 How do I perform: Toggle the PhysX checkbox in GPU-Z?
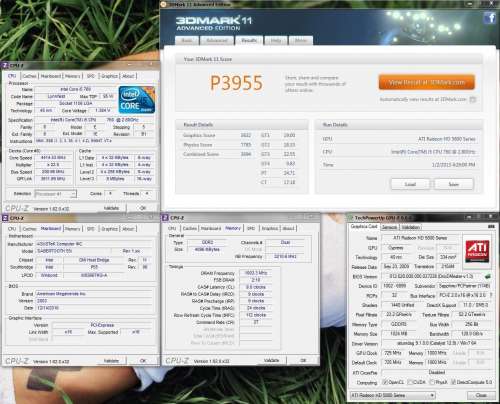pyautogui.click(x=432, y=382)
